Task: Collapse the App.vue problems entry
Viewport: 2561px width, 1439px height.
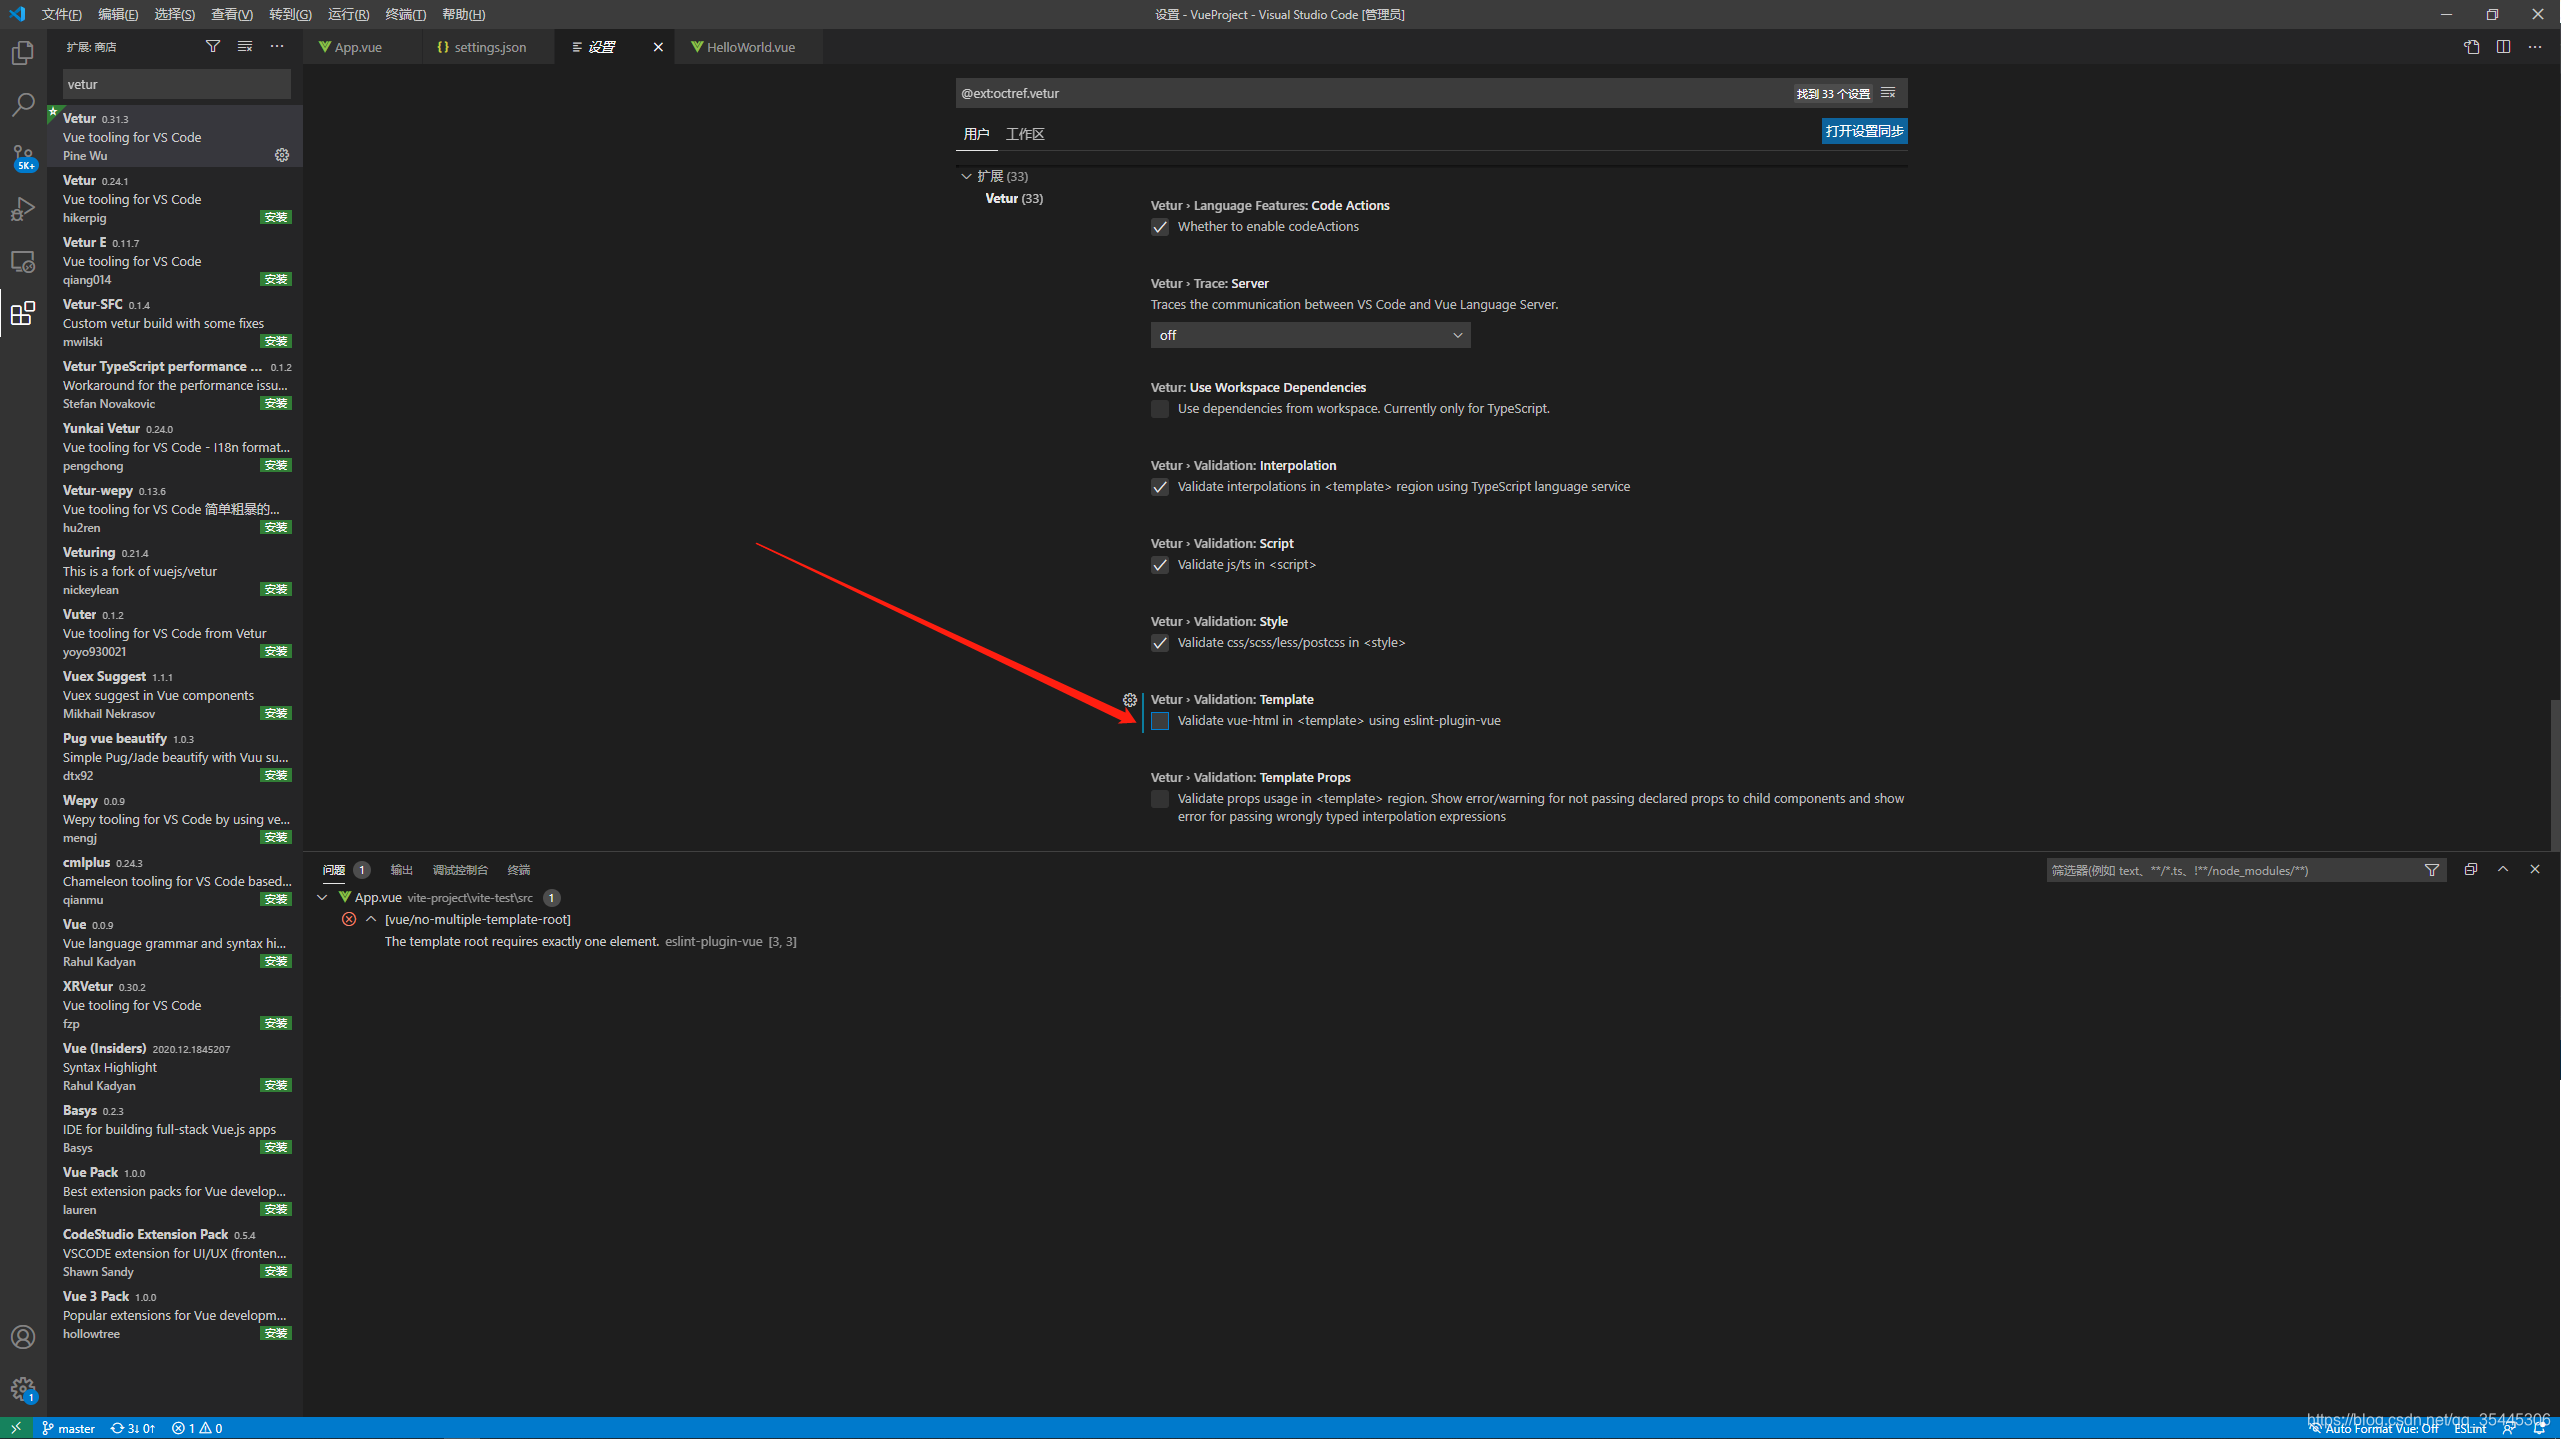Action: [323, 897]
